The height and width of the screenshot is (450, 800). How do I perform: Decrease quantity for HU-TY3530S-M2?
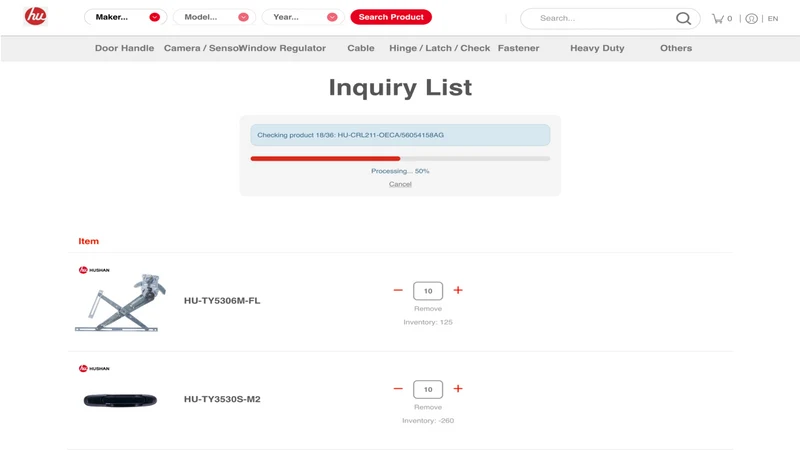pos(398,389)
